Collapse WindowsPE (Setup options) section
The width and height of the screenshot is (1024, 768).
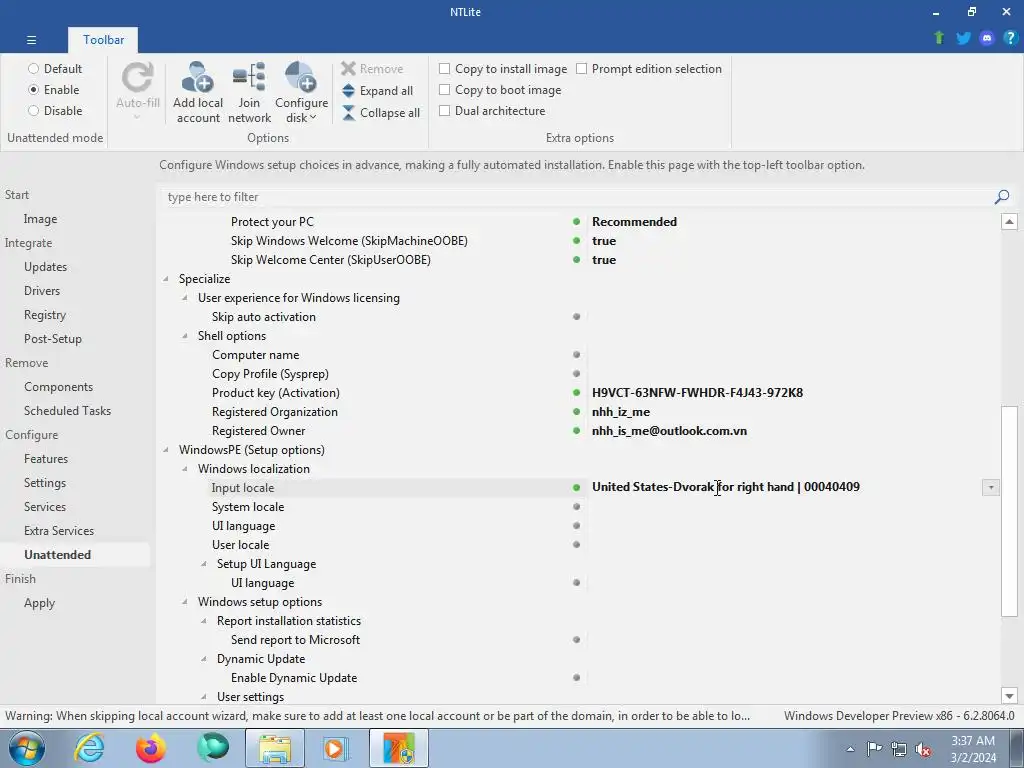[x=166, y=450]
